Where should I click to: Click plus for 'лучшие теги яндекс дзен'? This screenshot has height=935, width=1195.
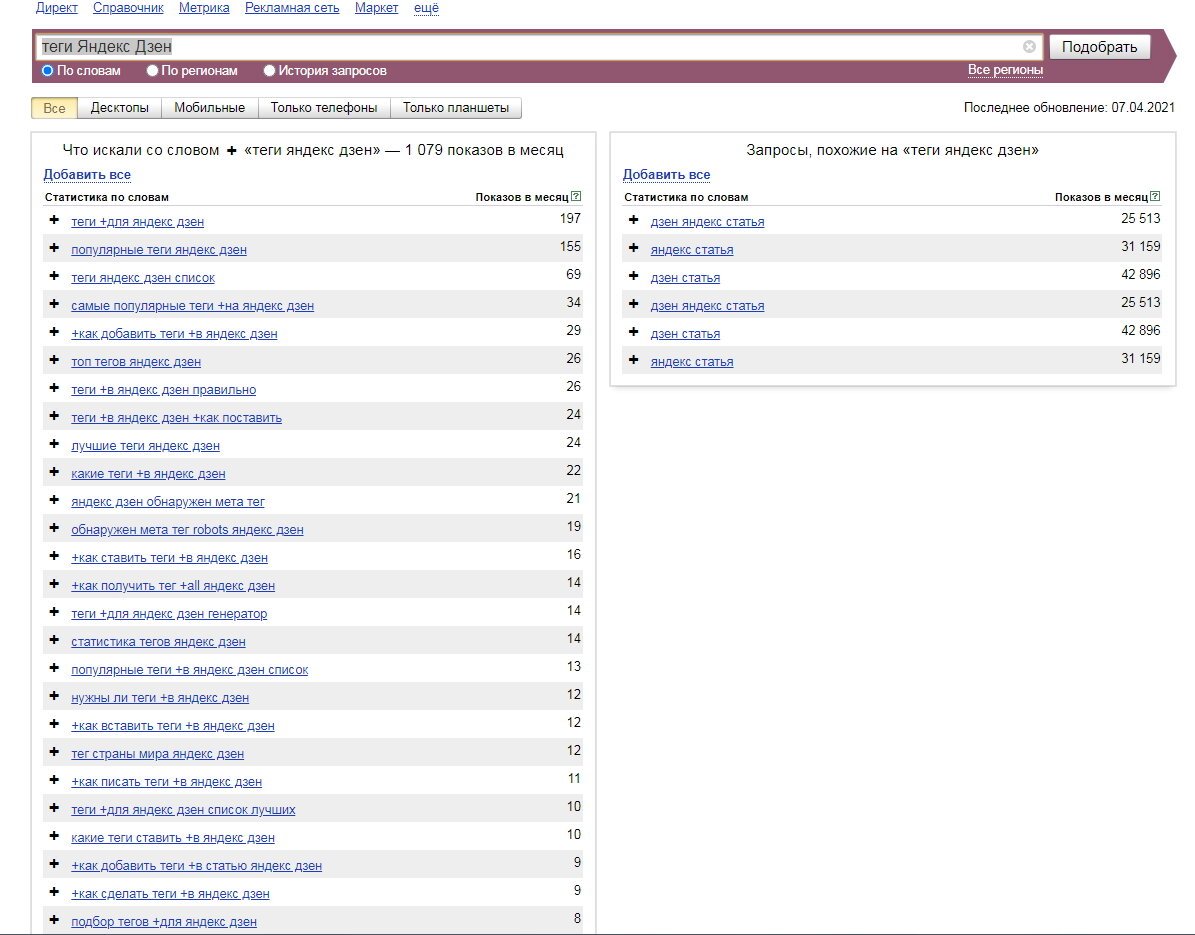click(54, 444)
